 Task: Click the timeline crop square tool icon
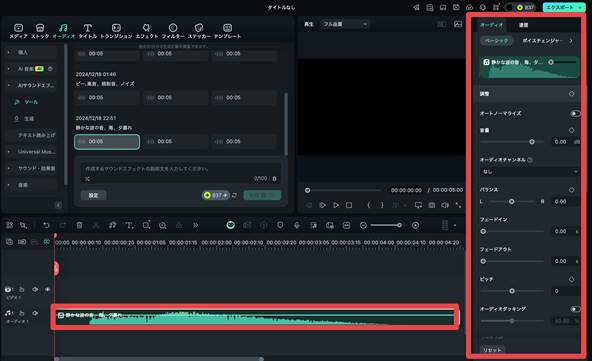[146, 225]
